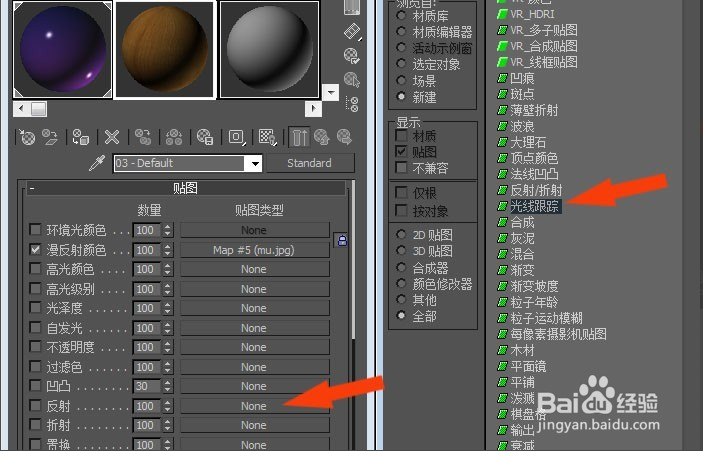Select the 材质编辑器 radio button
Screen dimensions: 703x451
(x=401, y=31)
